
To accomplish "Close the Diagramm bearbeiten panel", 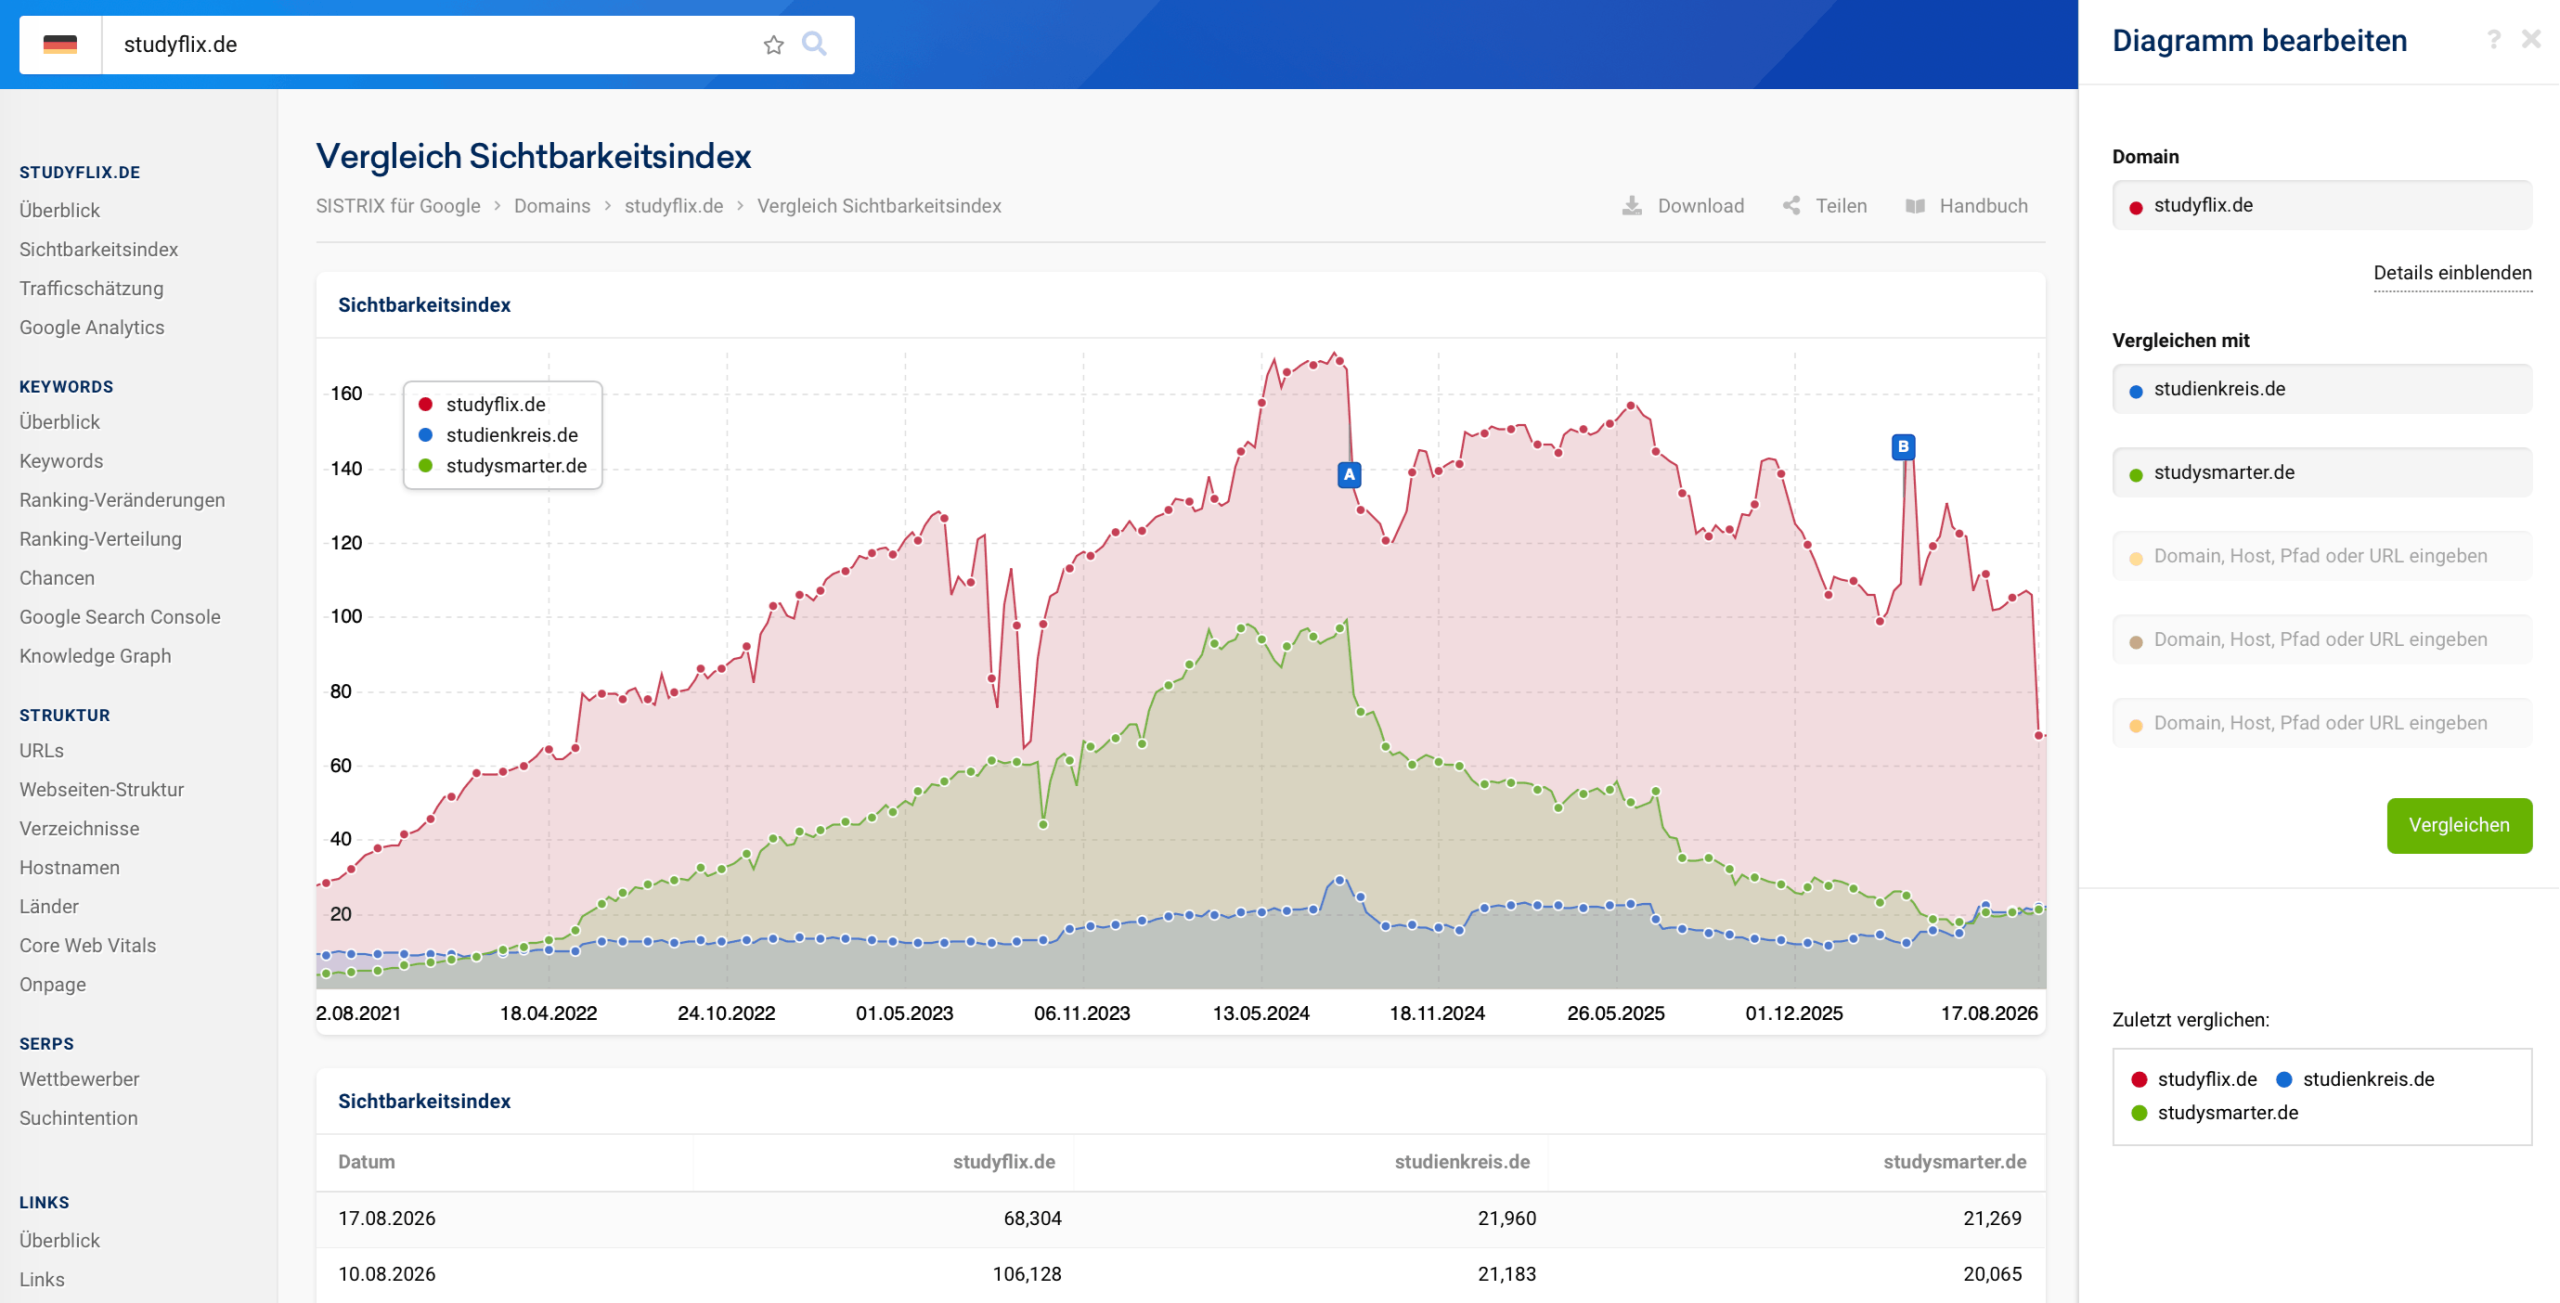I will 2531,39.
